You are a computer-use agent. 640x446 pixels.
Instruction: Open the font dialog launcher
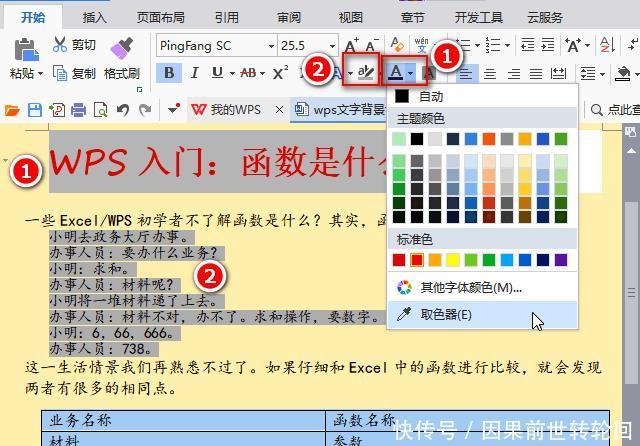140,89
